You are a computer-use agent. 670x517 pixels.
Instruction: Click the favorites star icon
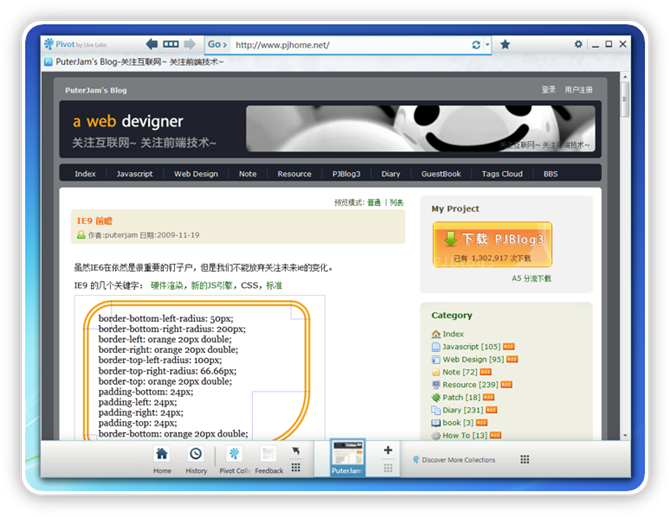pyautogui.click(x=505, y=45)
